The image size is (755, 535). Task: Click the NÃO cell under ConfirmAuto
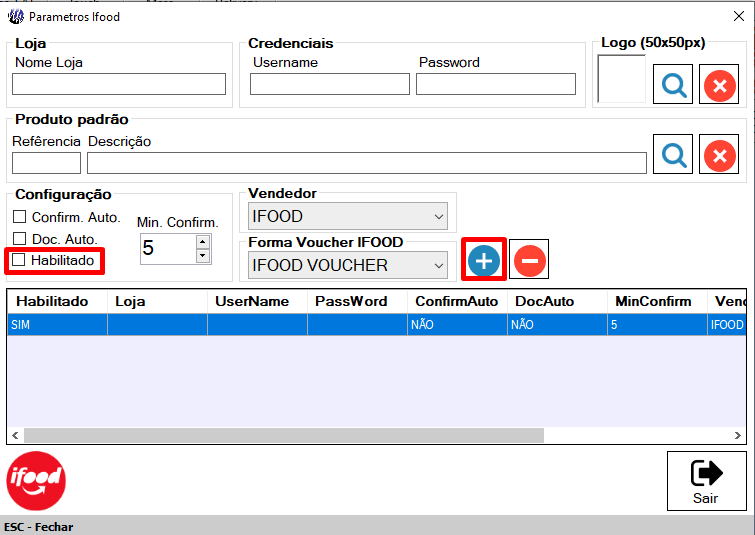(457, 325)
